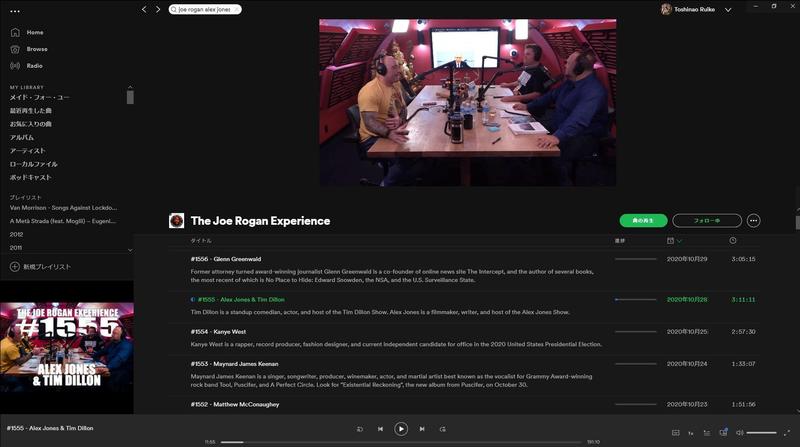Click the #1555 album art thumbnail

[67, 347]
